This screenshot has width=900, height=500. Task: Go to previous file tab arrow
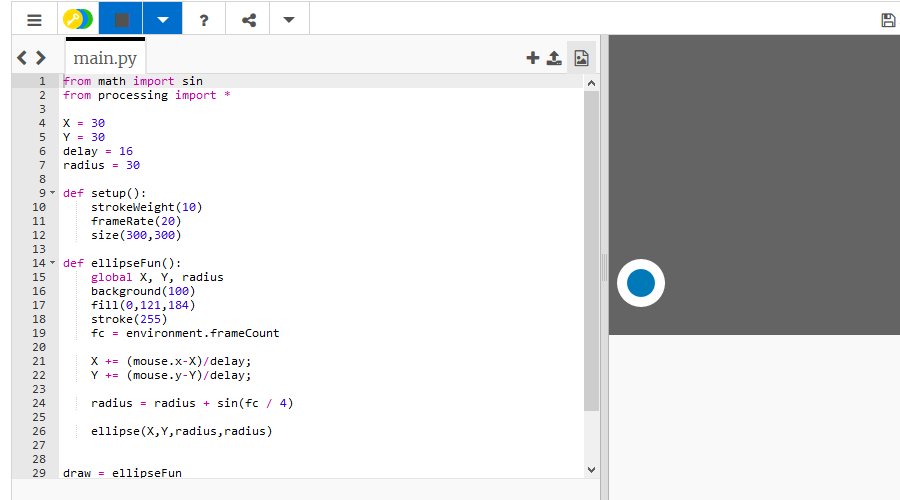[x=22, y=57]
